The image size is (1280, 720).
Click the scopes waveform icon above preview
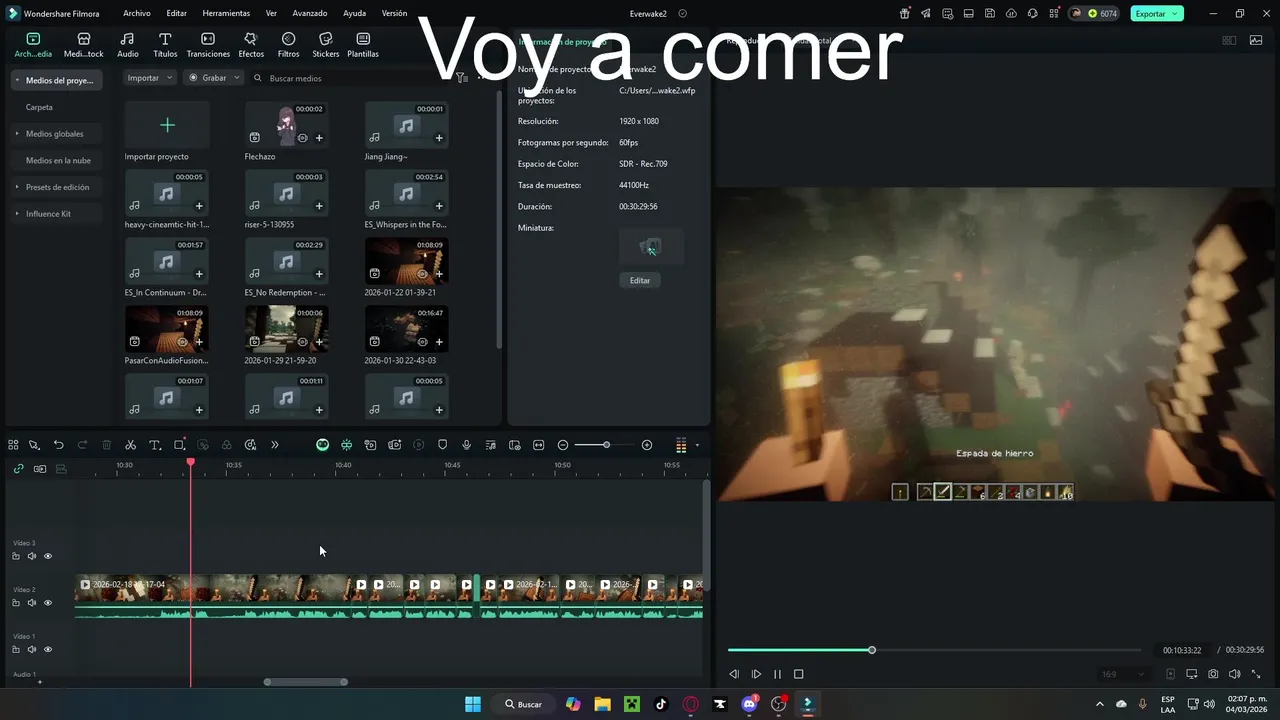(1255, 41)
